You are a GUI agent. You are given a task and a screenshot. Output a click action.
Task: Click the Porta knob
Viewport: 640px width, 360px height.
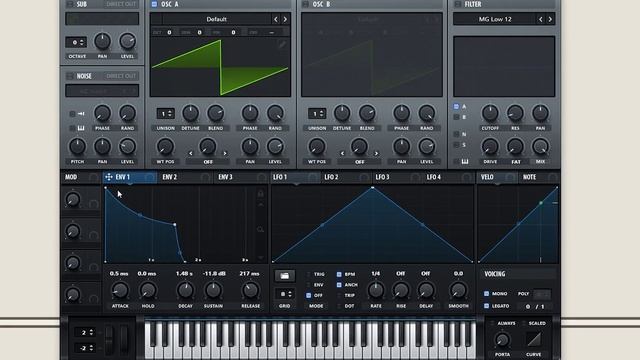coord(502,339)
